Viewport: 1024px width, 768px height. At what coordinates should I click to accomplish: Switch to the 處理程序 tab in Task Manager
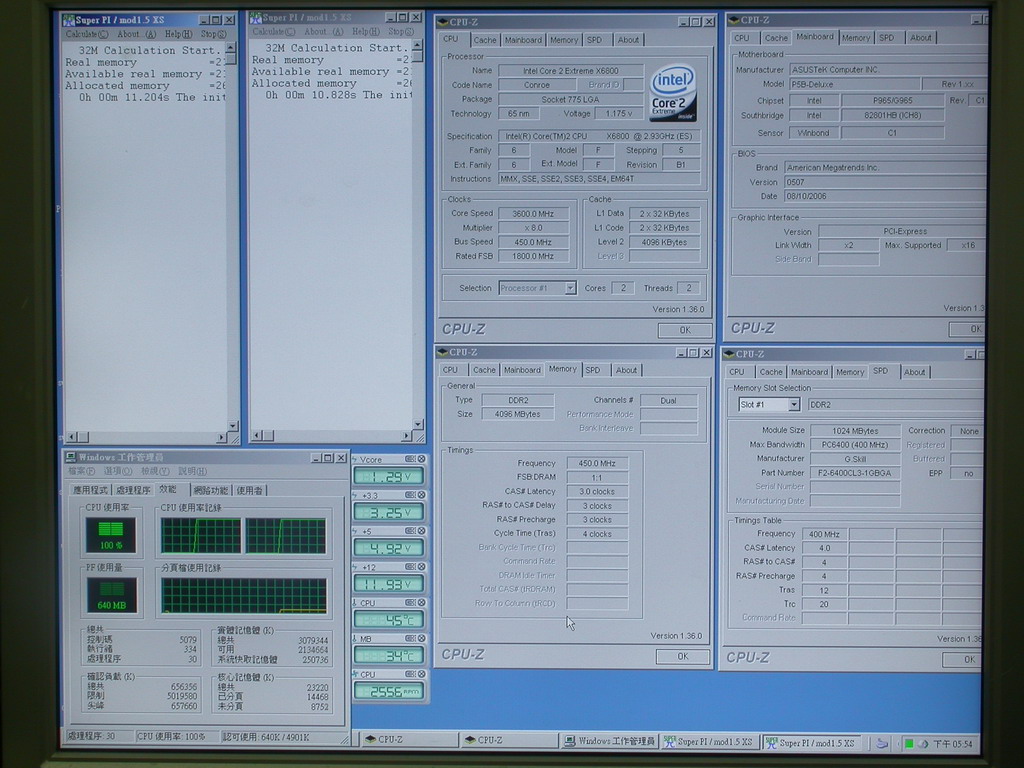pos(133,490)
